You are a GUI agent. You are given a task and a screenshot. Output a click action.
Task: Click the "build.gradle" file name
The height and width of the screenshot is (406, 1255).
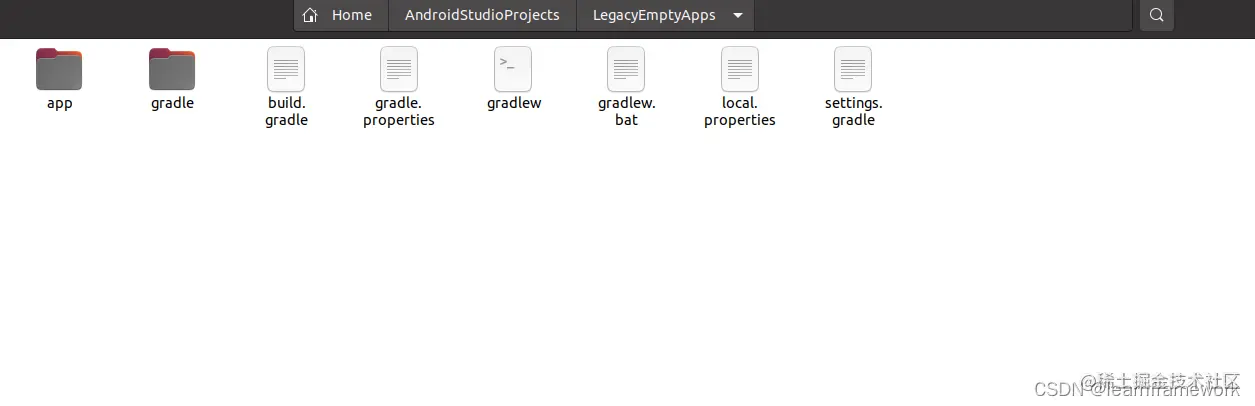coord(286,111)
